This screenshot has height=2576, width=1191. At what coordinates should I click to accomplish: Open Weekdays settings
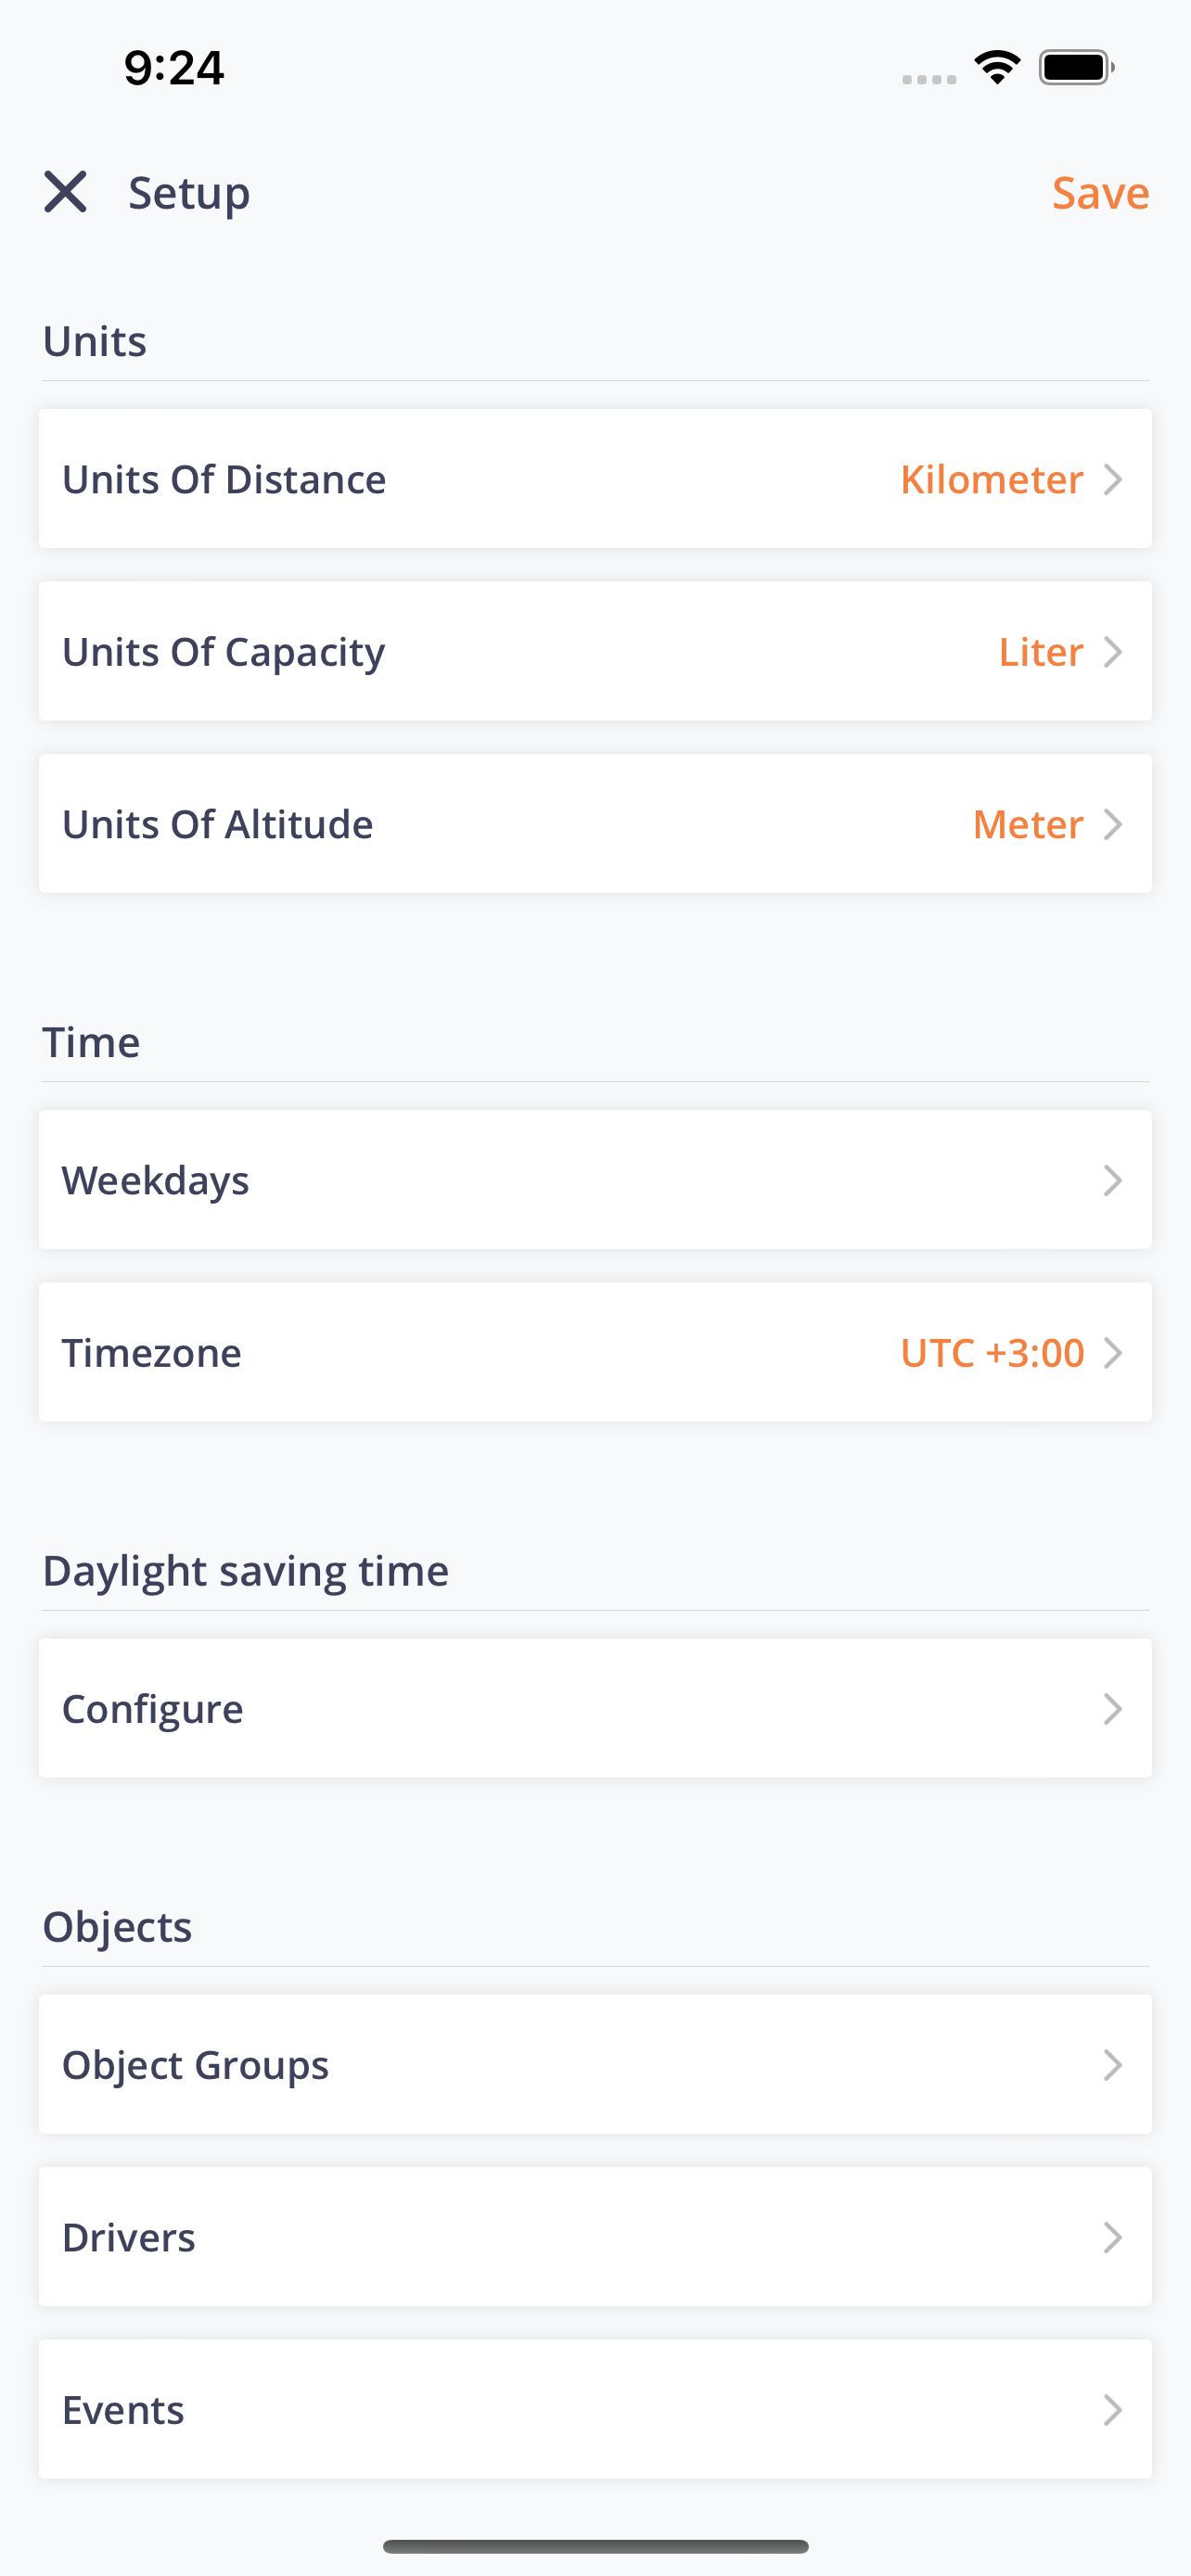pyautogui.click(x=595, y=1180)
